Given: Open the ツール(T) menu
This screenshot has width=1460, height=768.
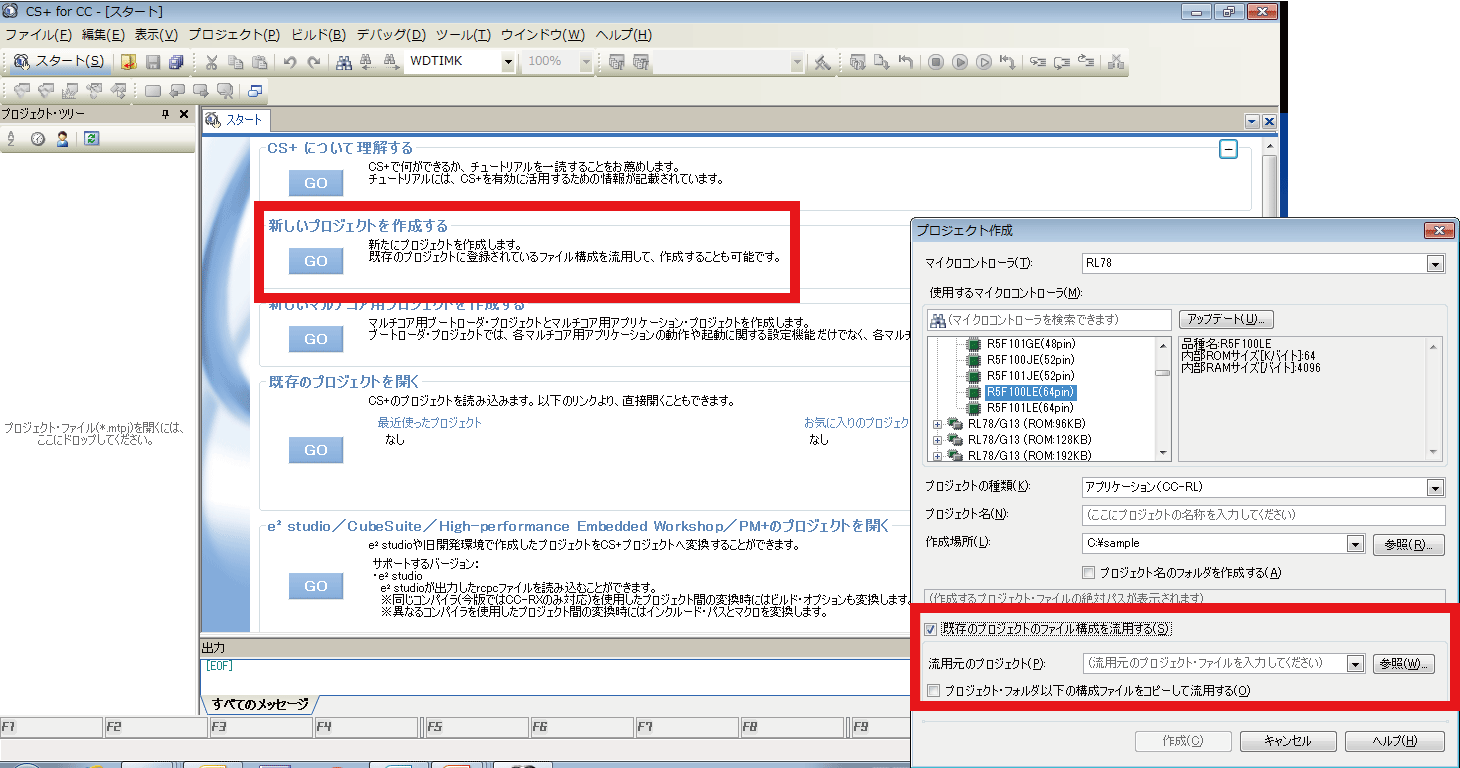Looking at the screenshot, I should coord(463,35).
